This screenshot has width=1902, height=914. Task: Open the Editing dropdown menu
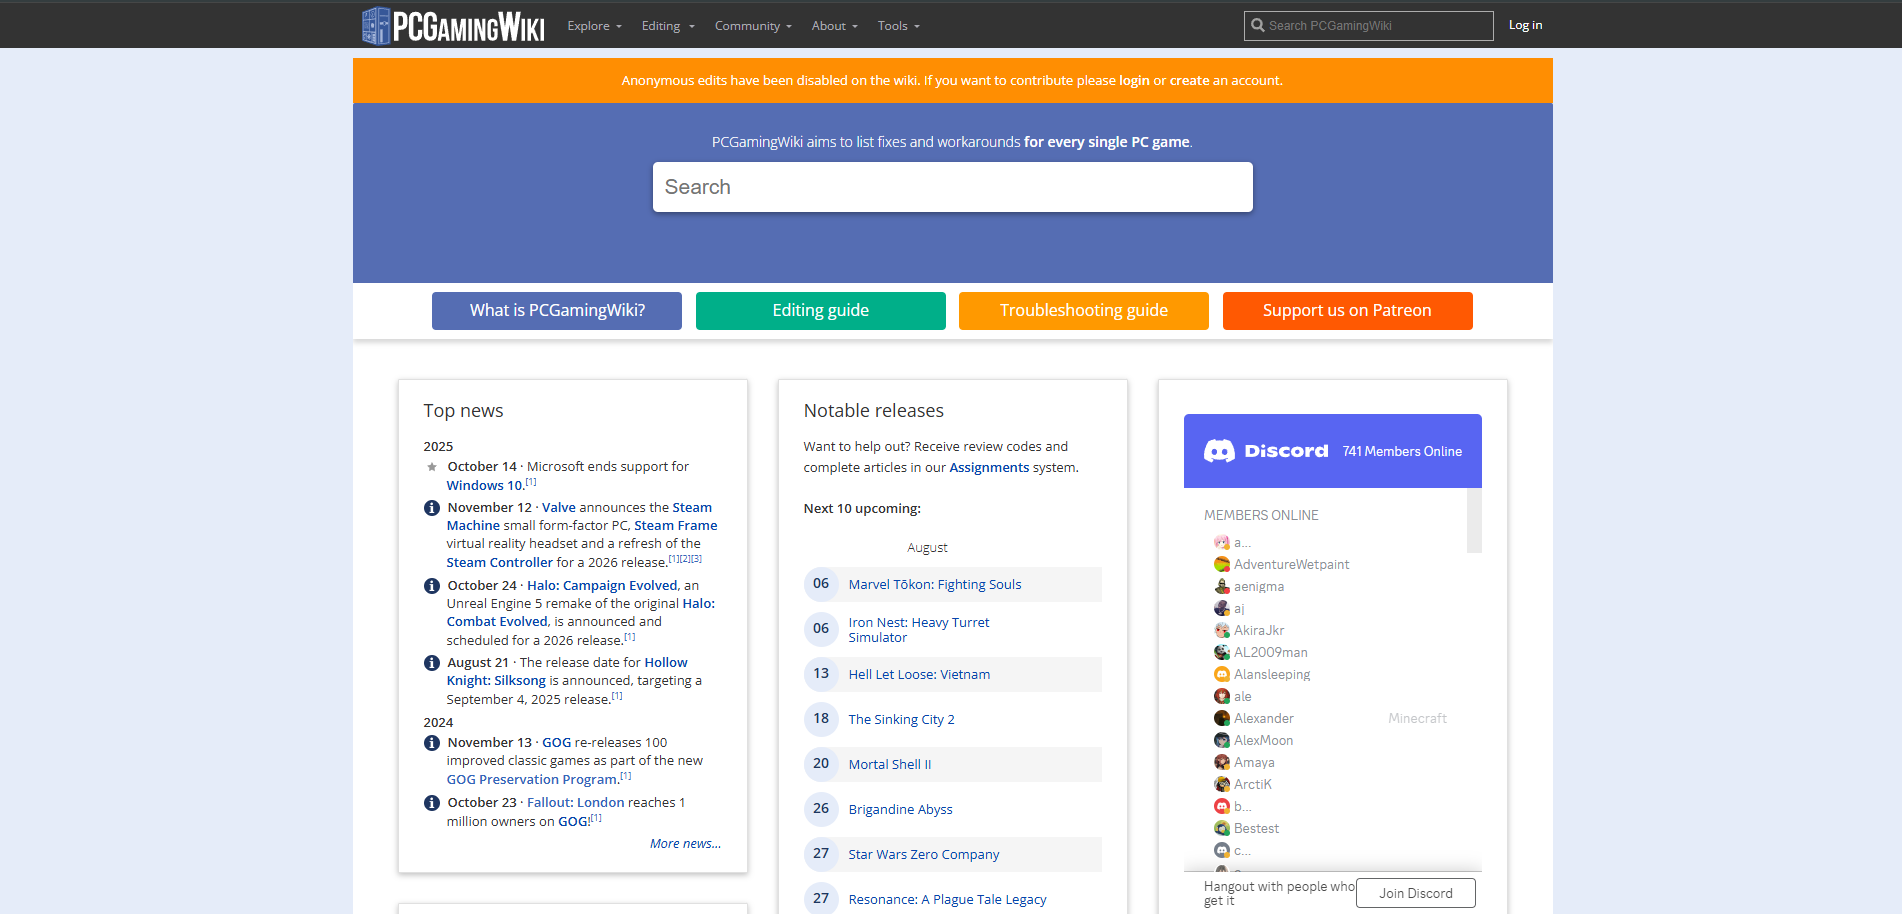coord(668,26)
